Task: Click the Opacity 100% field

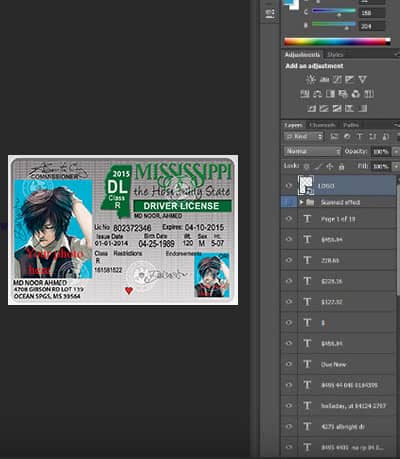Action: pos(380,152)
